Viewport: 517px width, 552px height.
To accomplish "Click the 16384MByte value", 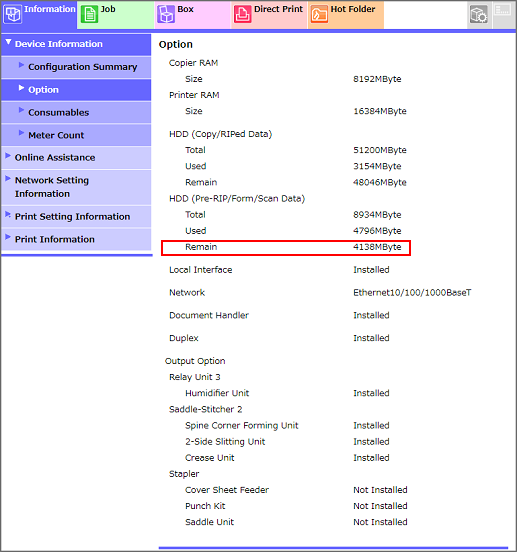I will (x=380, y=111).
